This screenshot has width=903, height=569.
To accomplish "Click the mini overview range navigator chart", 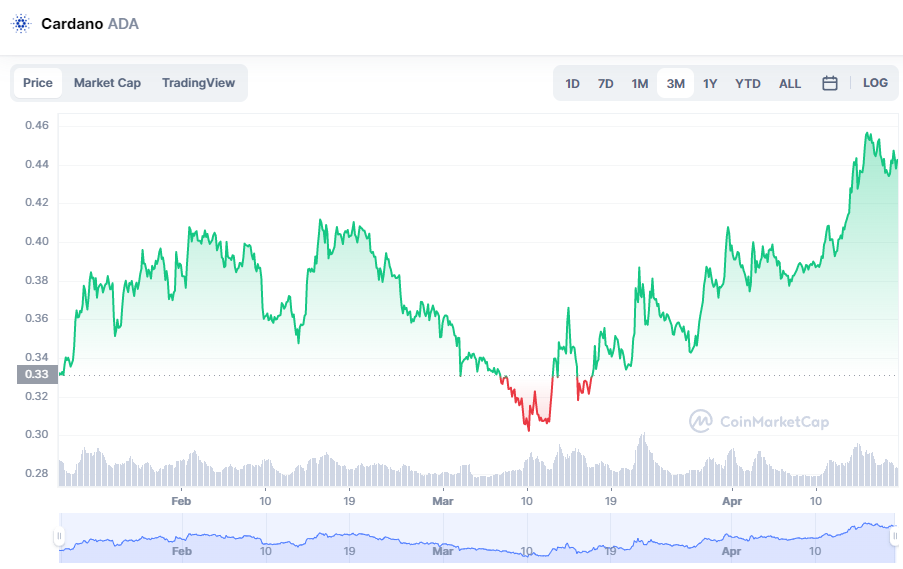I will (x=477, y=538).
